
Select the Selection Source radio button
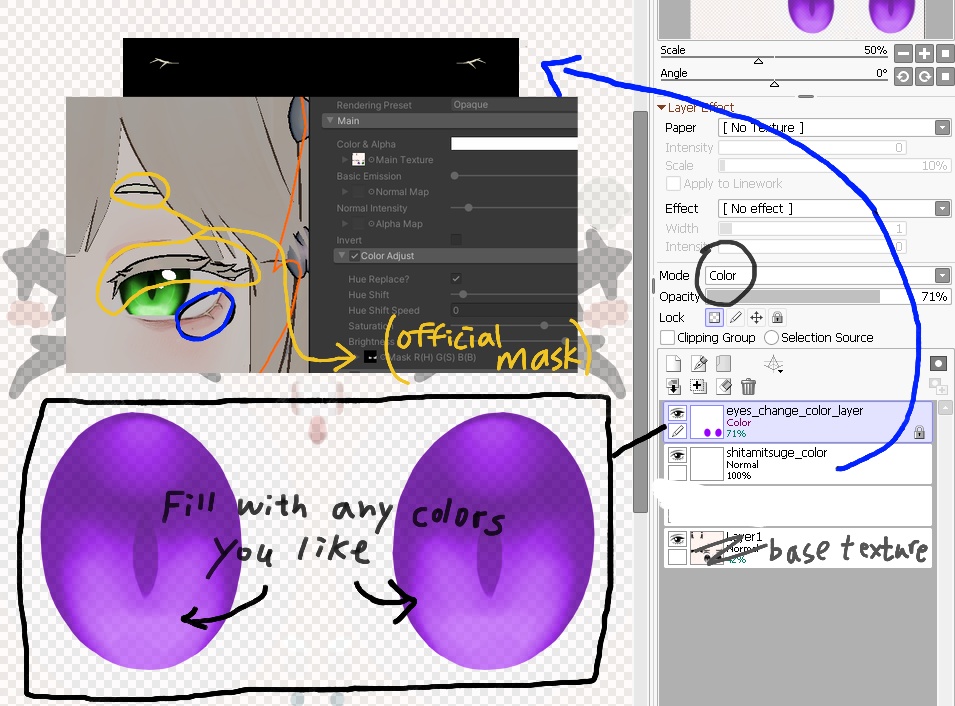coord(770,337)
